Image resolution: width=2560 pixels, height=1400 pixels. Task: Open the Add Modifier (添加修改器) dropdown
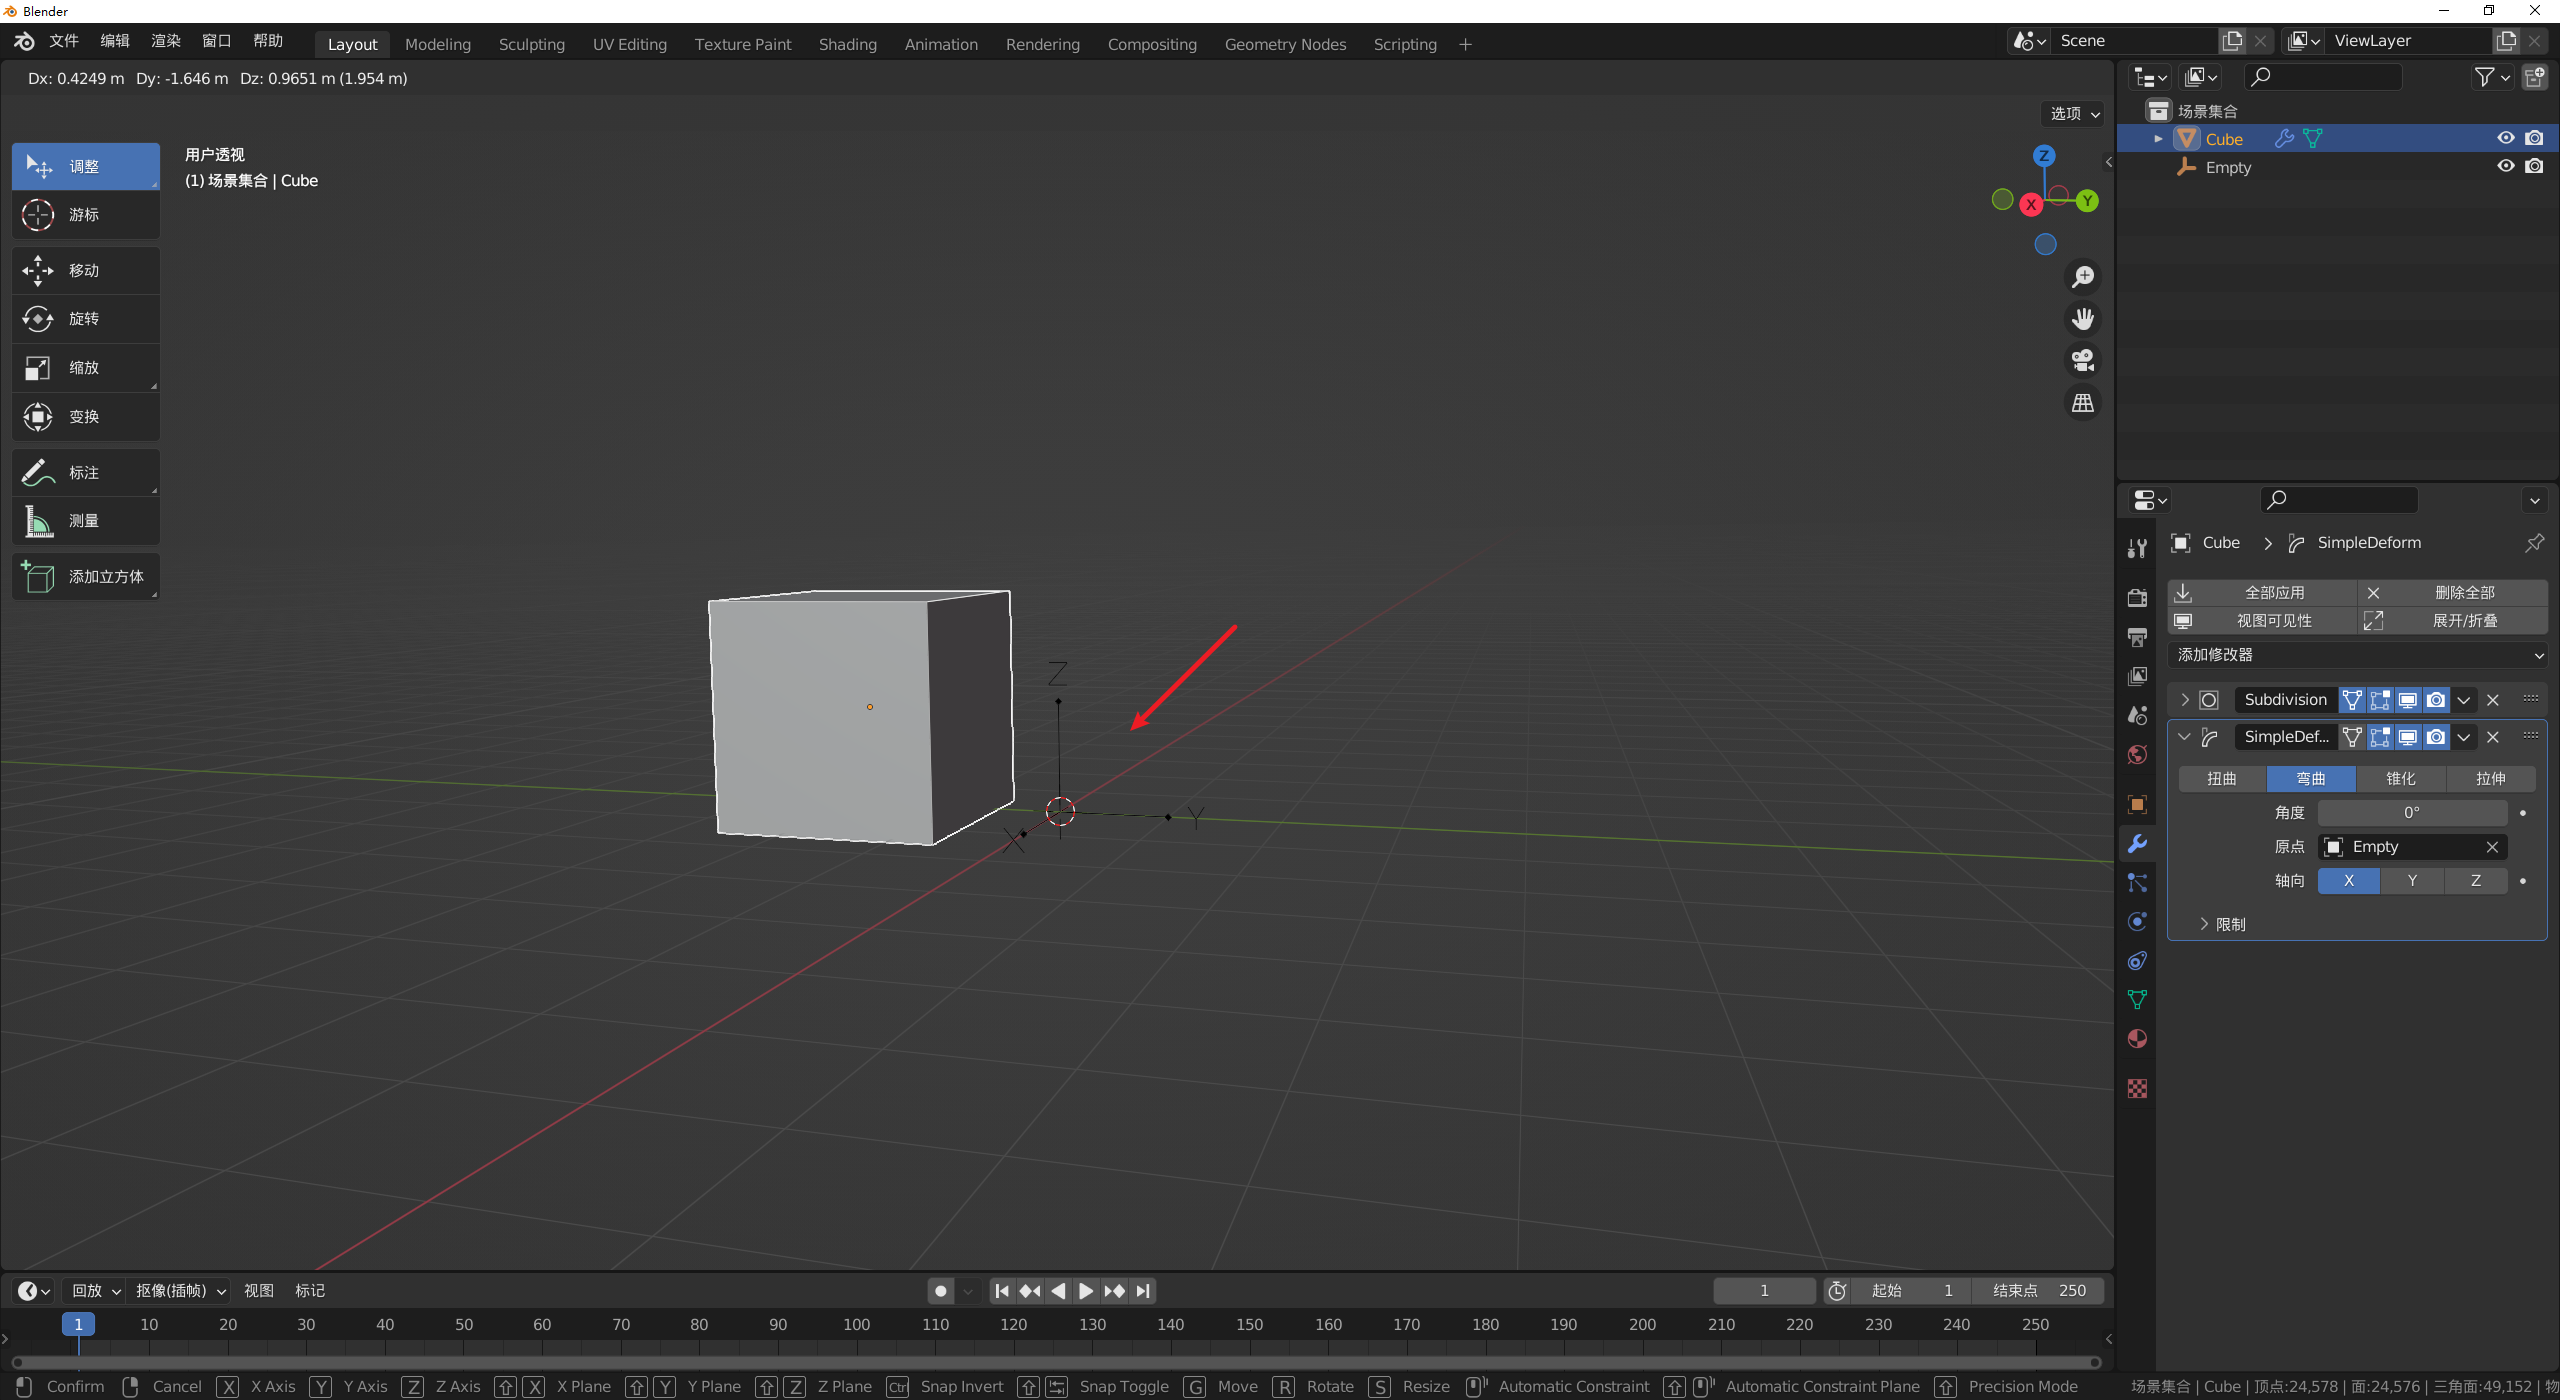click(2357, 655)
